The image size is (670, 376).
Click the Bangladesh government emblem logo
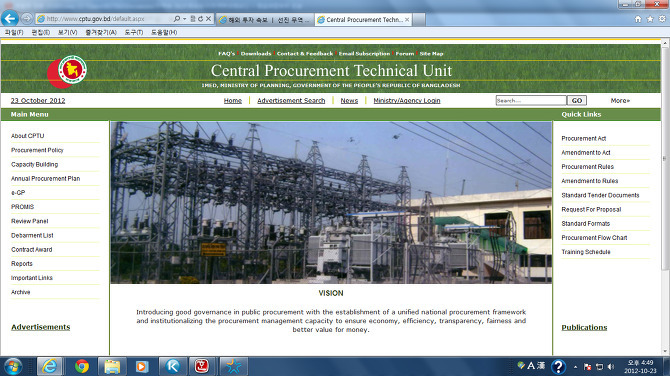[x=68, y=71]
